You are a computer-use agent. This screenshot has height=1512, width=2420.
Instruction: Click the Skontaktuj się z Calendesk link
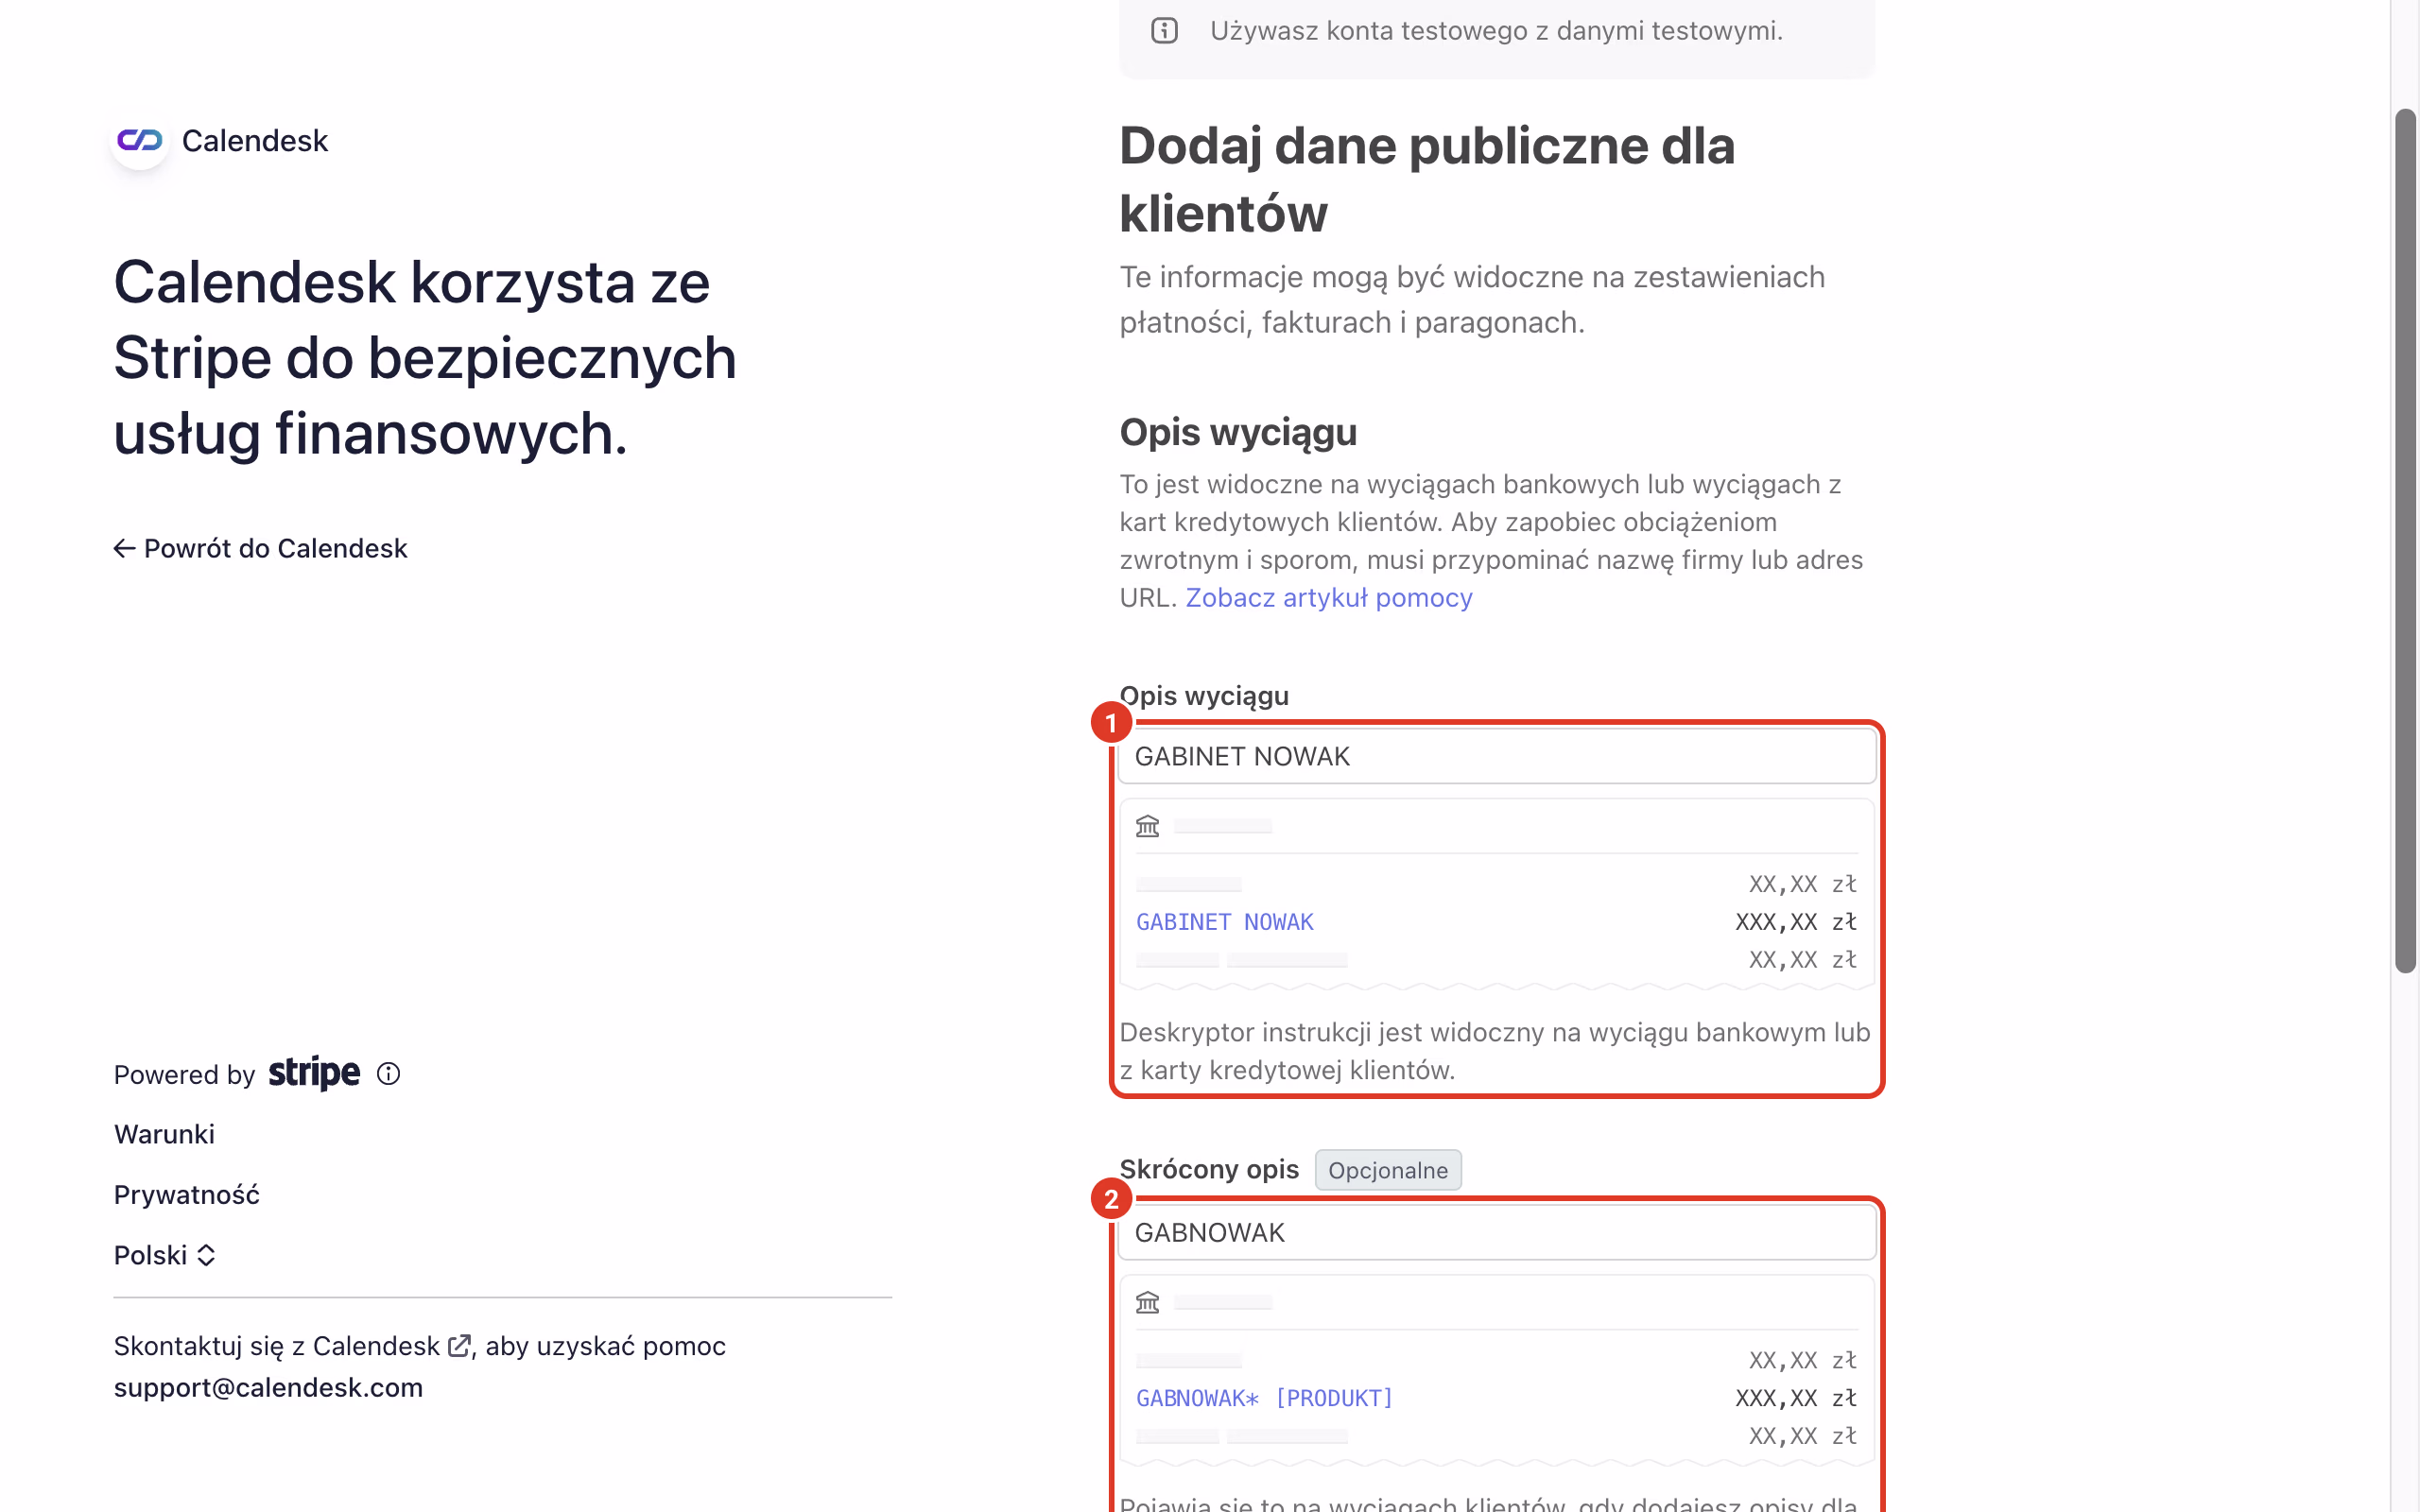coord(292,1346)
